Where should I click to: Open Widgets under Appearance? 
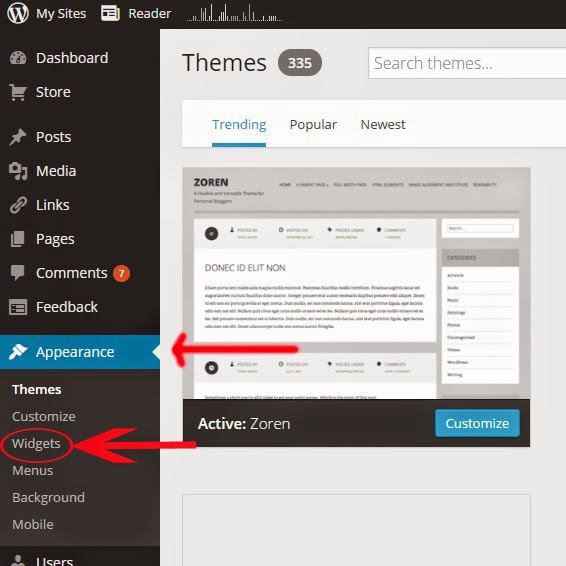[x=36, y=443]
